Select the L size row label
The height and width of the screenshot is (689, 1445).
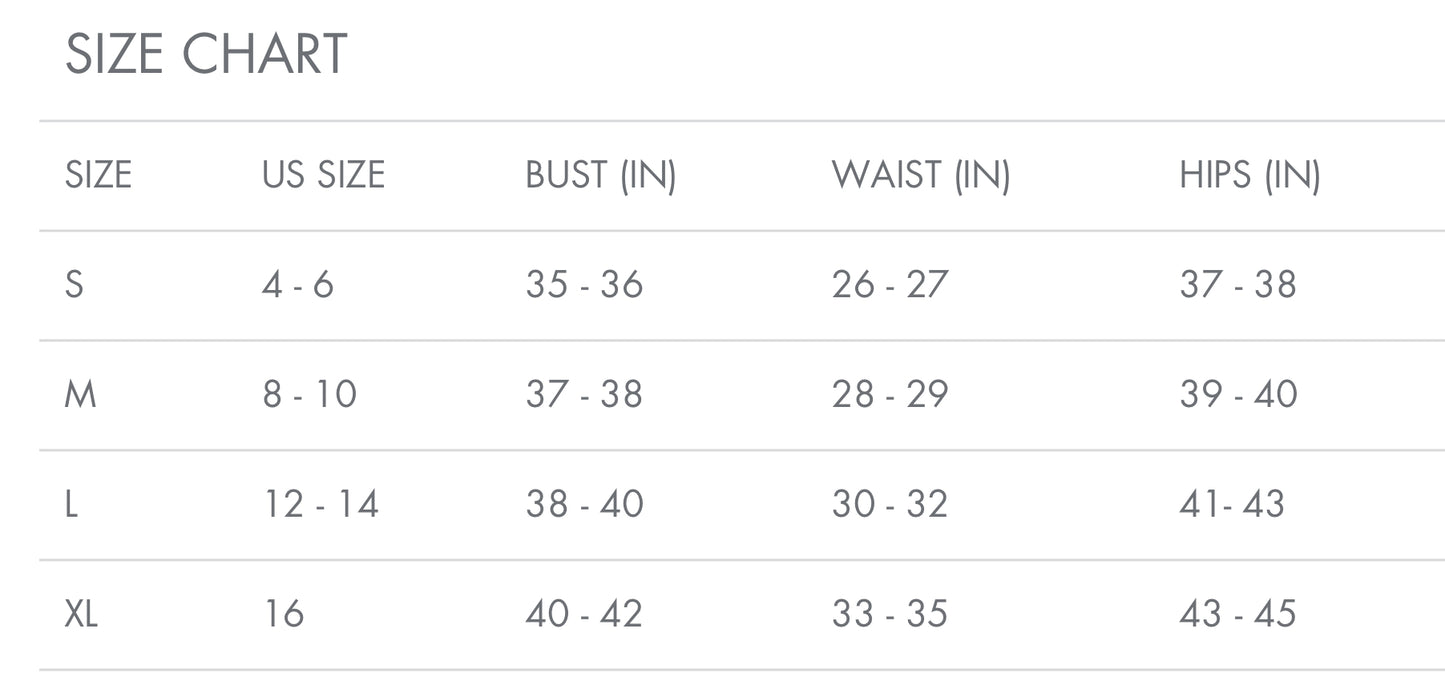(71, 504)
